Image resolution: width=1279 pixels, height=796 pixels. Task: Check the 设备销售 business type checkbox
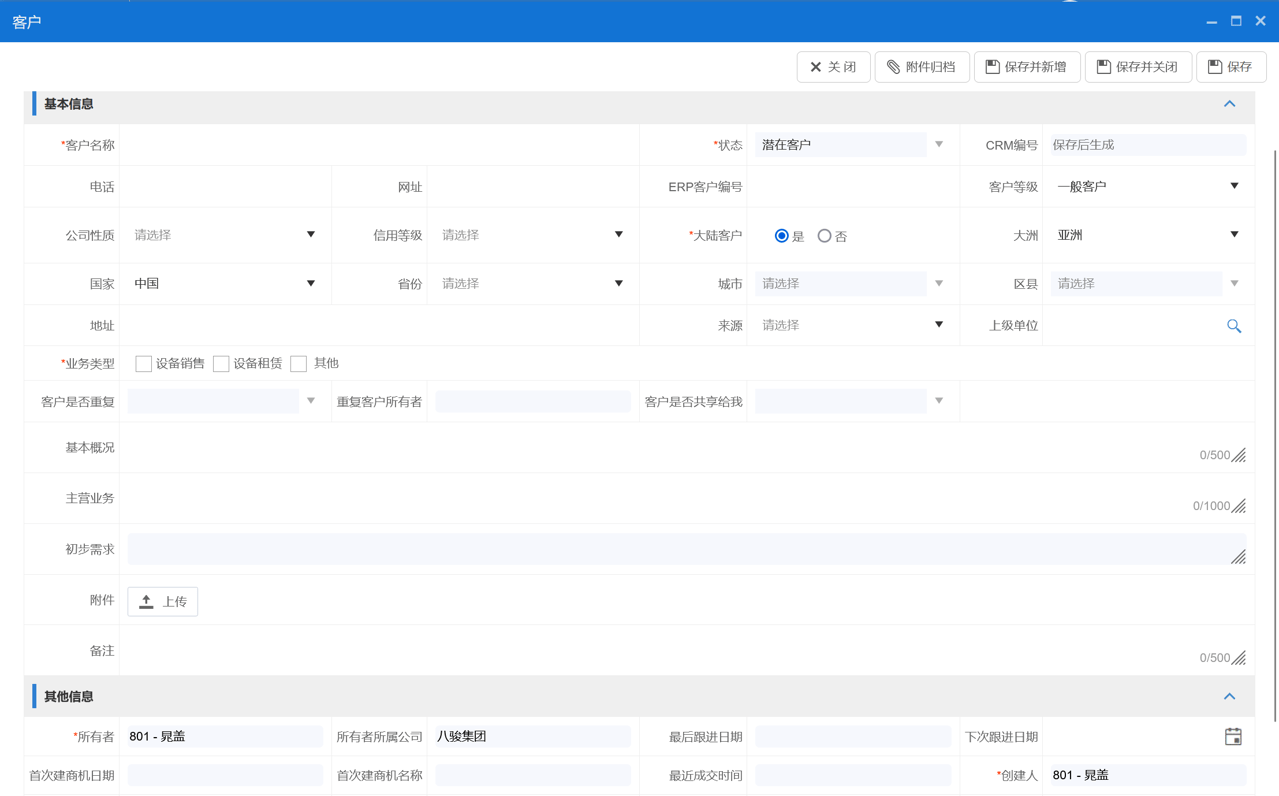(x=144, y=364)
